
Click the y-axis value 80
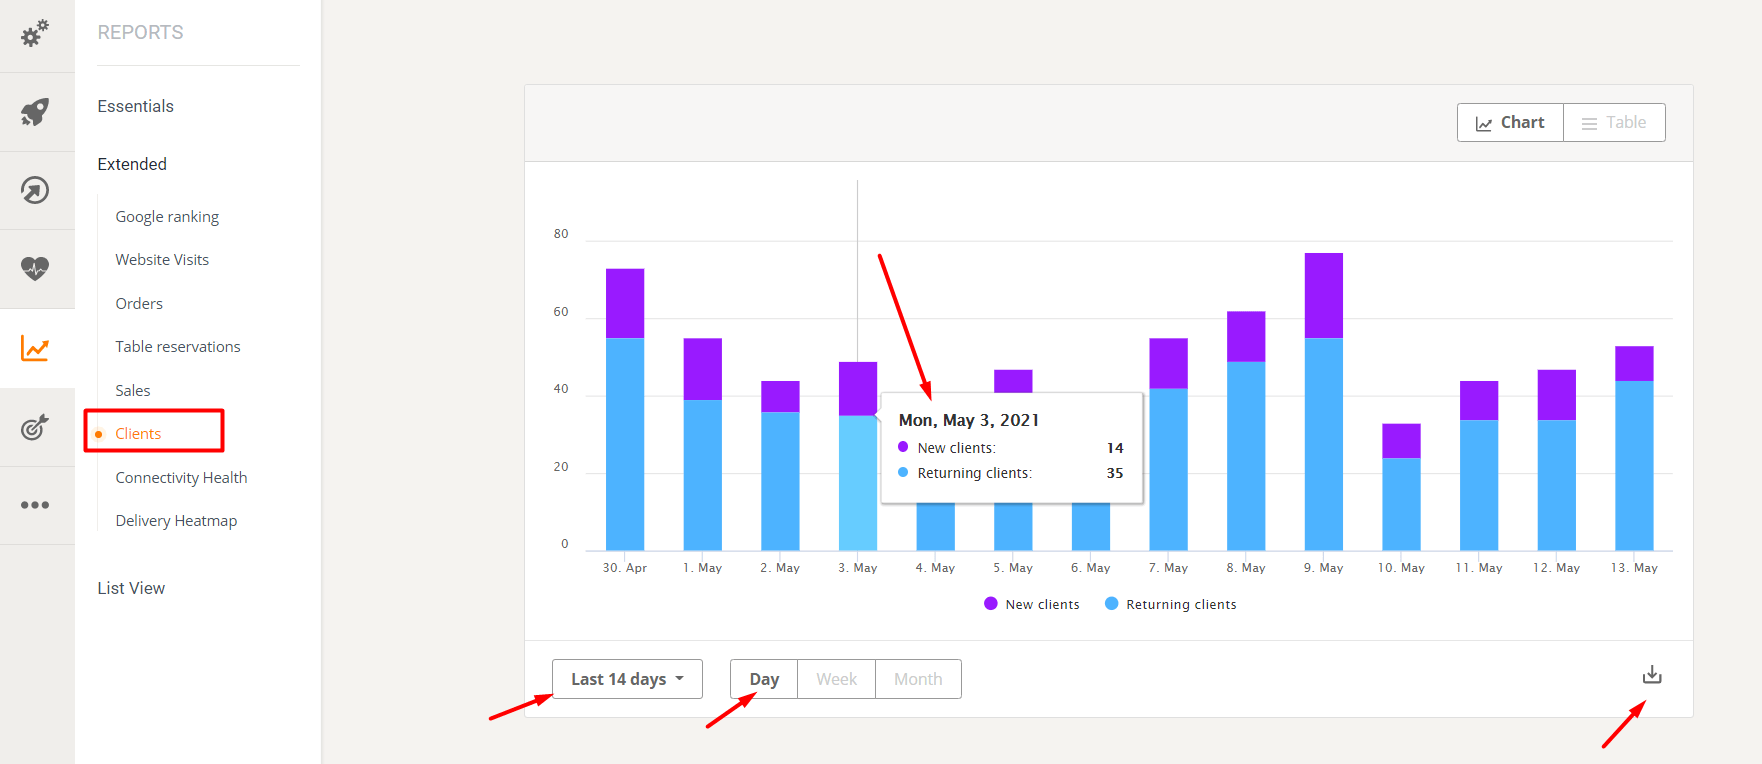coord(561,234)
